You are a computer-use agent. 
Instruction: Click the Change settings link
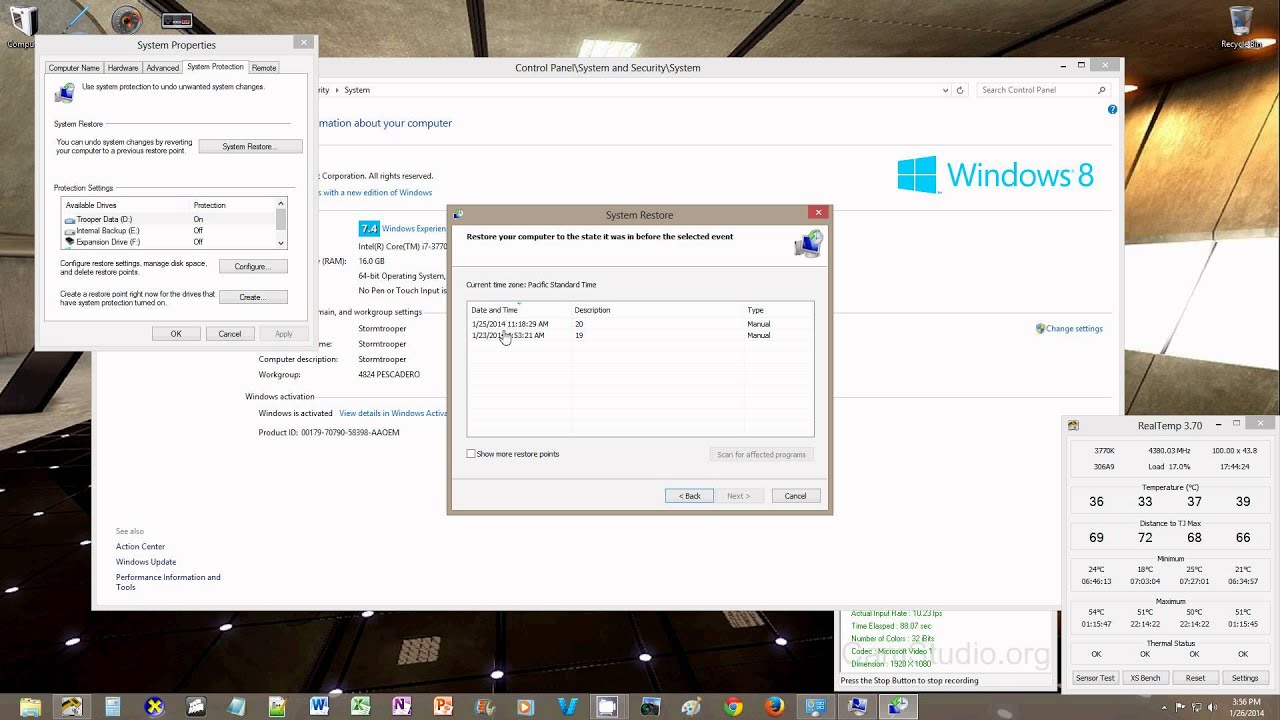1074,329
